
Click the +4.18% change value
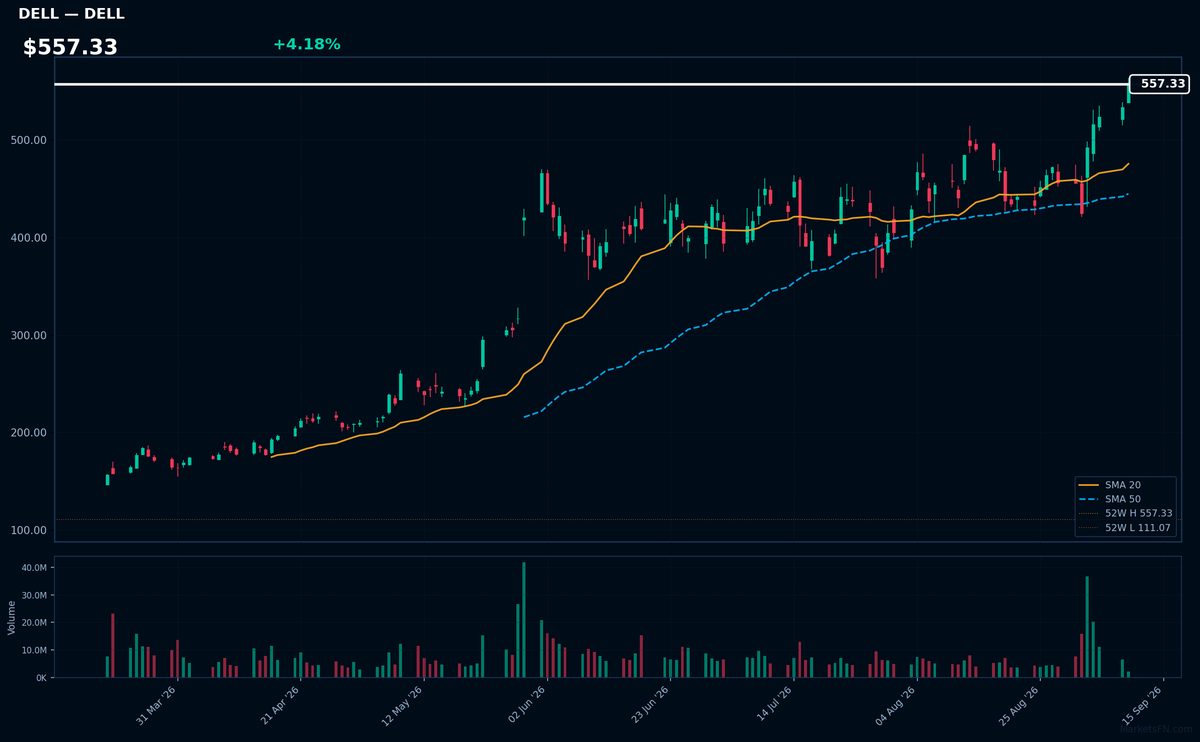[x=306, y=44]
